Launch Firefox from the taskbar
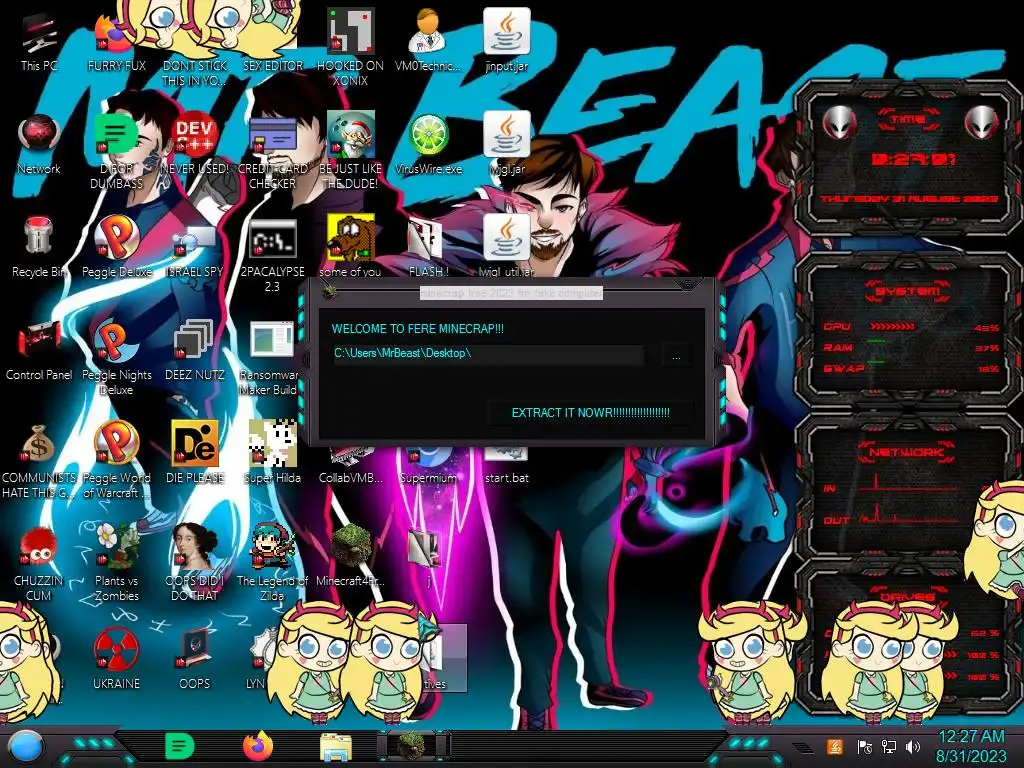The image size is (1024, 768). (258, 746)
